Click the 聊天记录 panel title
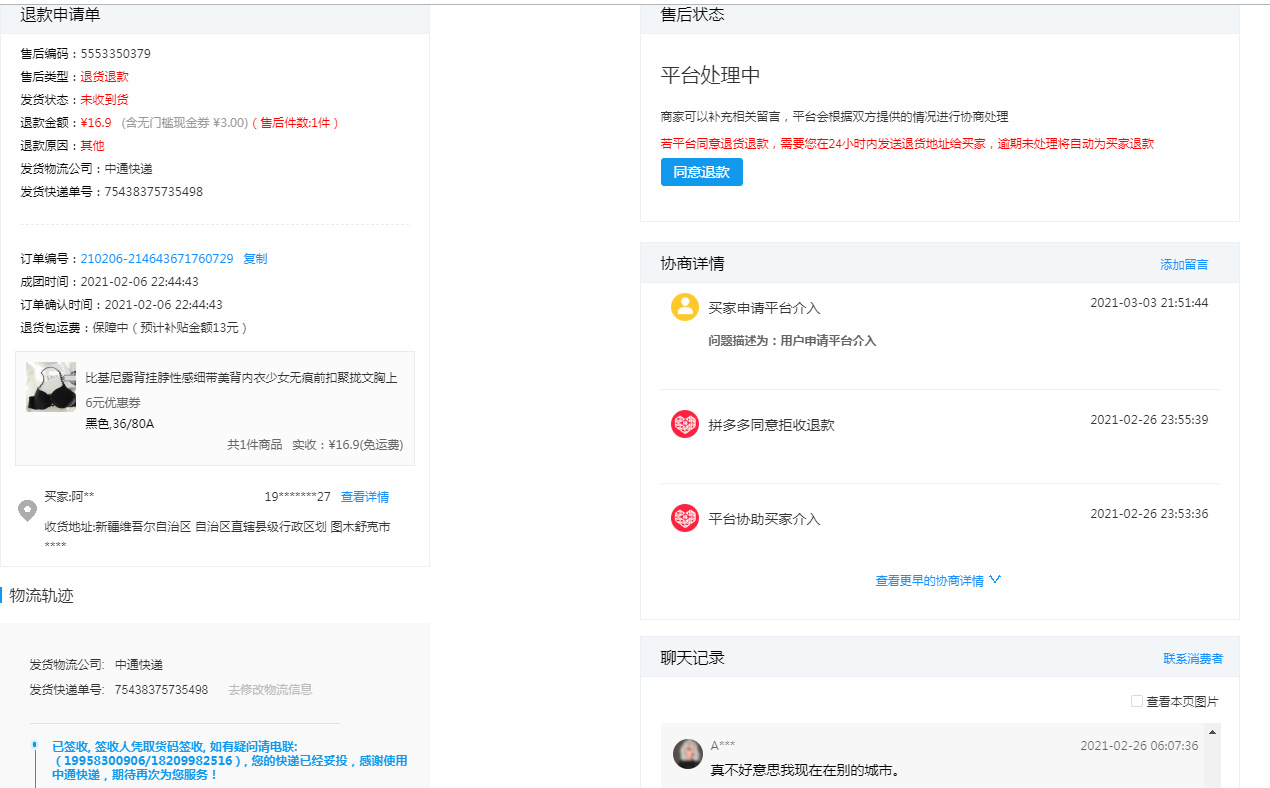 (x=692, y=657)
